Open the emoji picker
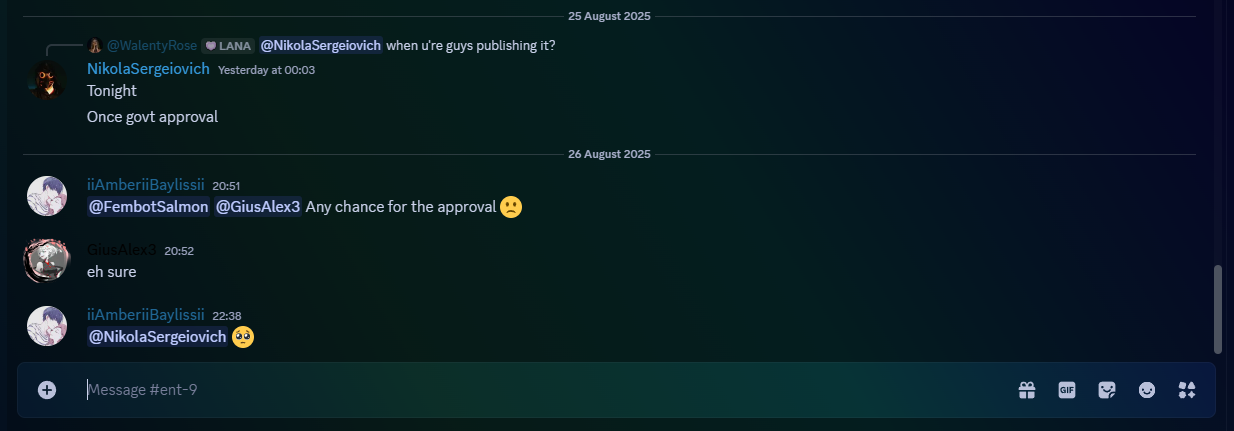The height and width of the screenshot is (431, 1234). pyautogui.click(x=1147, y=390)
